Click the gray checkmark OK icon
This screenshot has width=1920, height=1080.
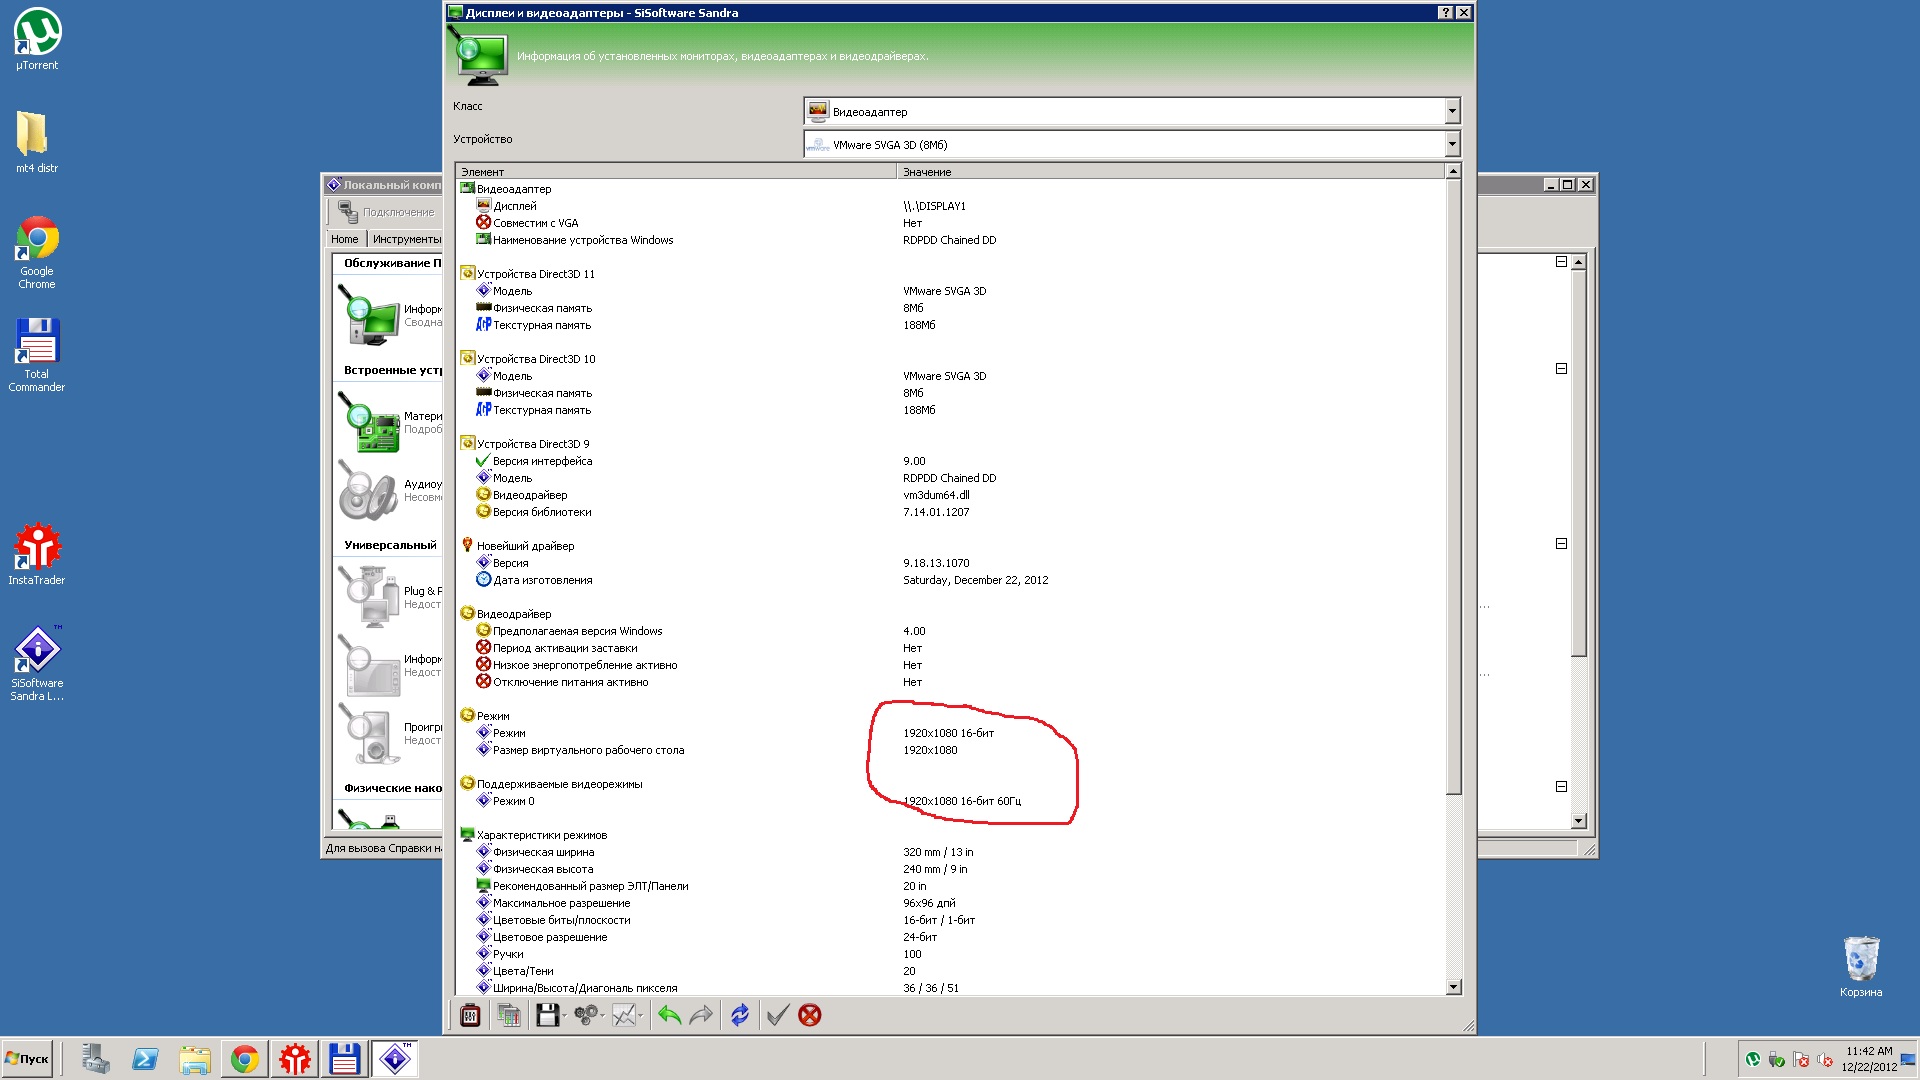[x=777, y=1016]
